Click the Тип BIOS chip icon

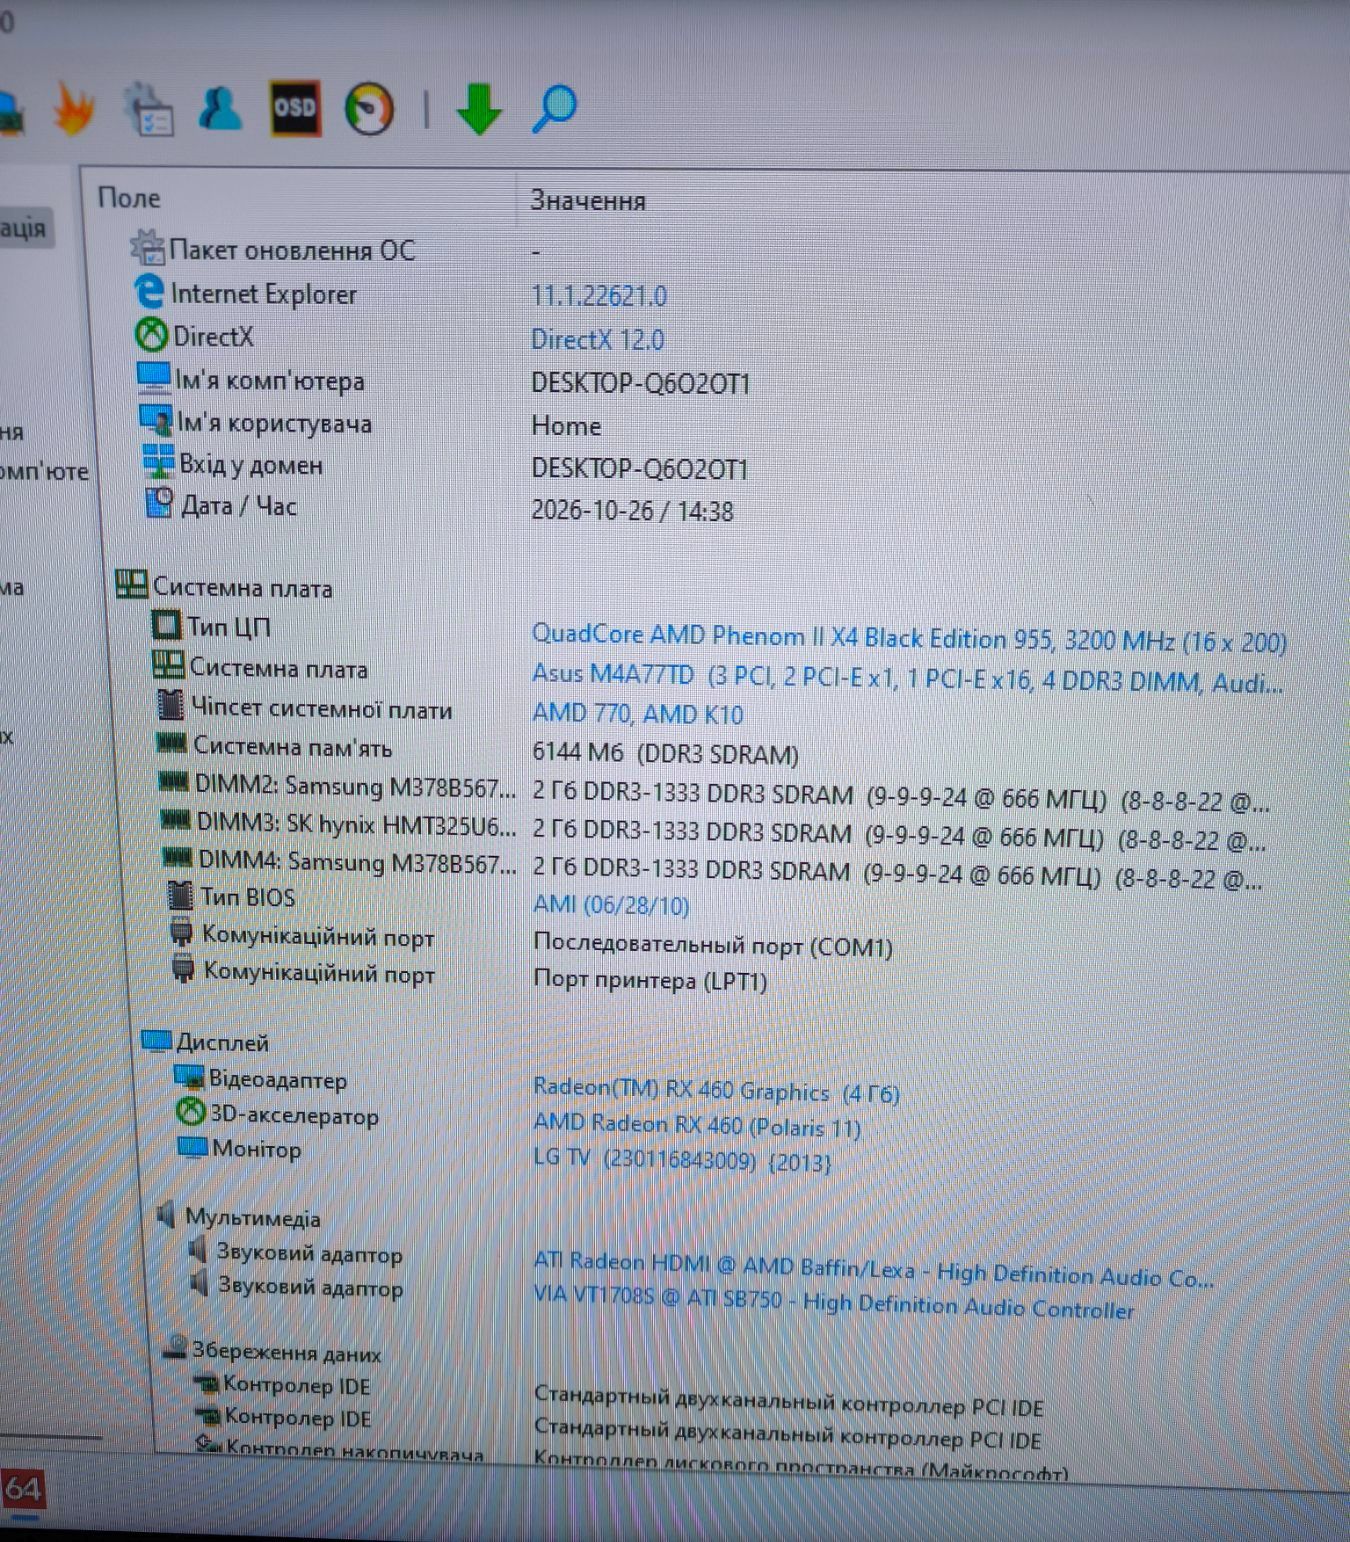(180, 894)
